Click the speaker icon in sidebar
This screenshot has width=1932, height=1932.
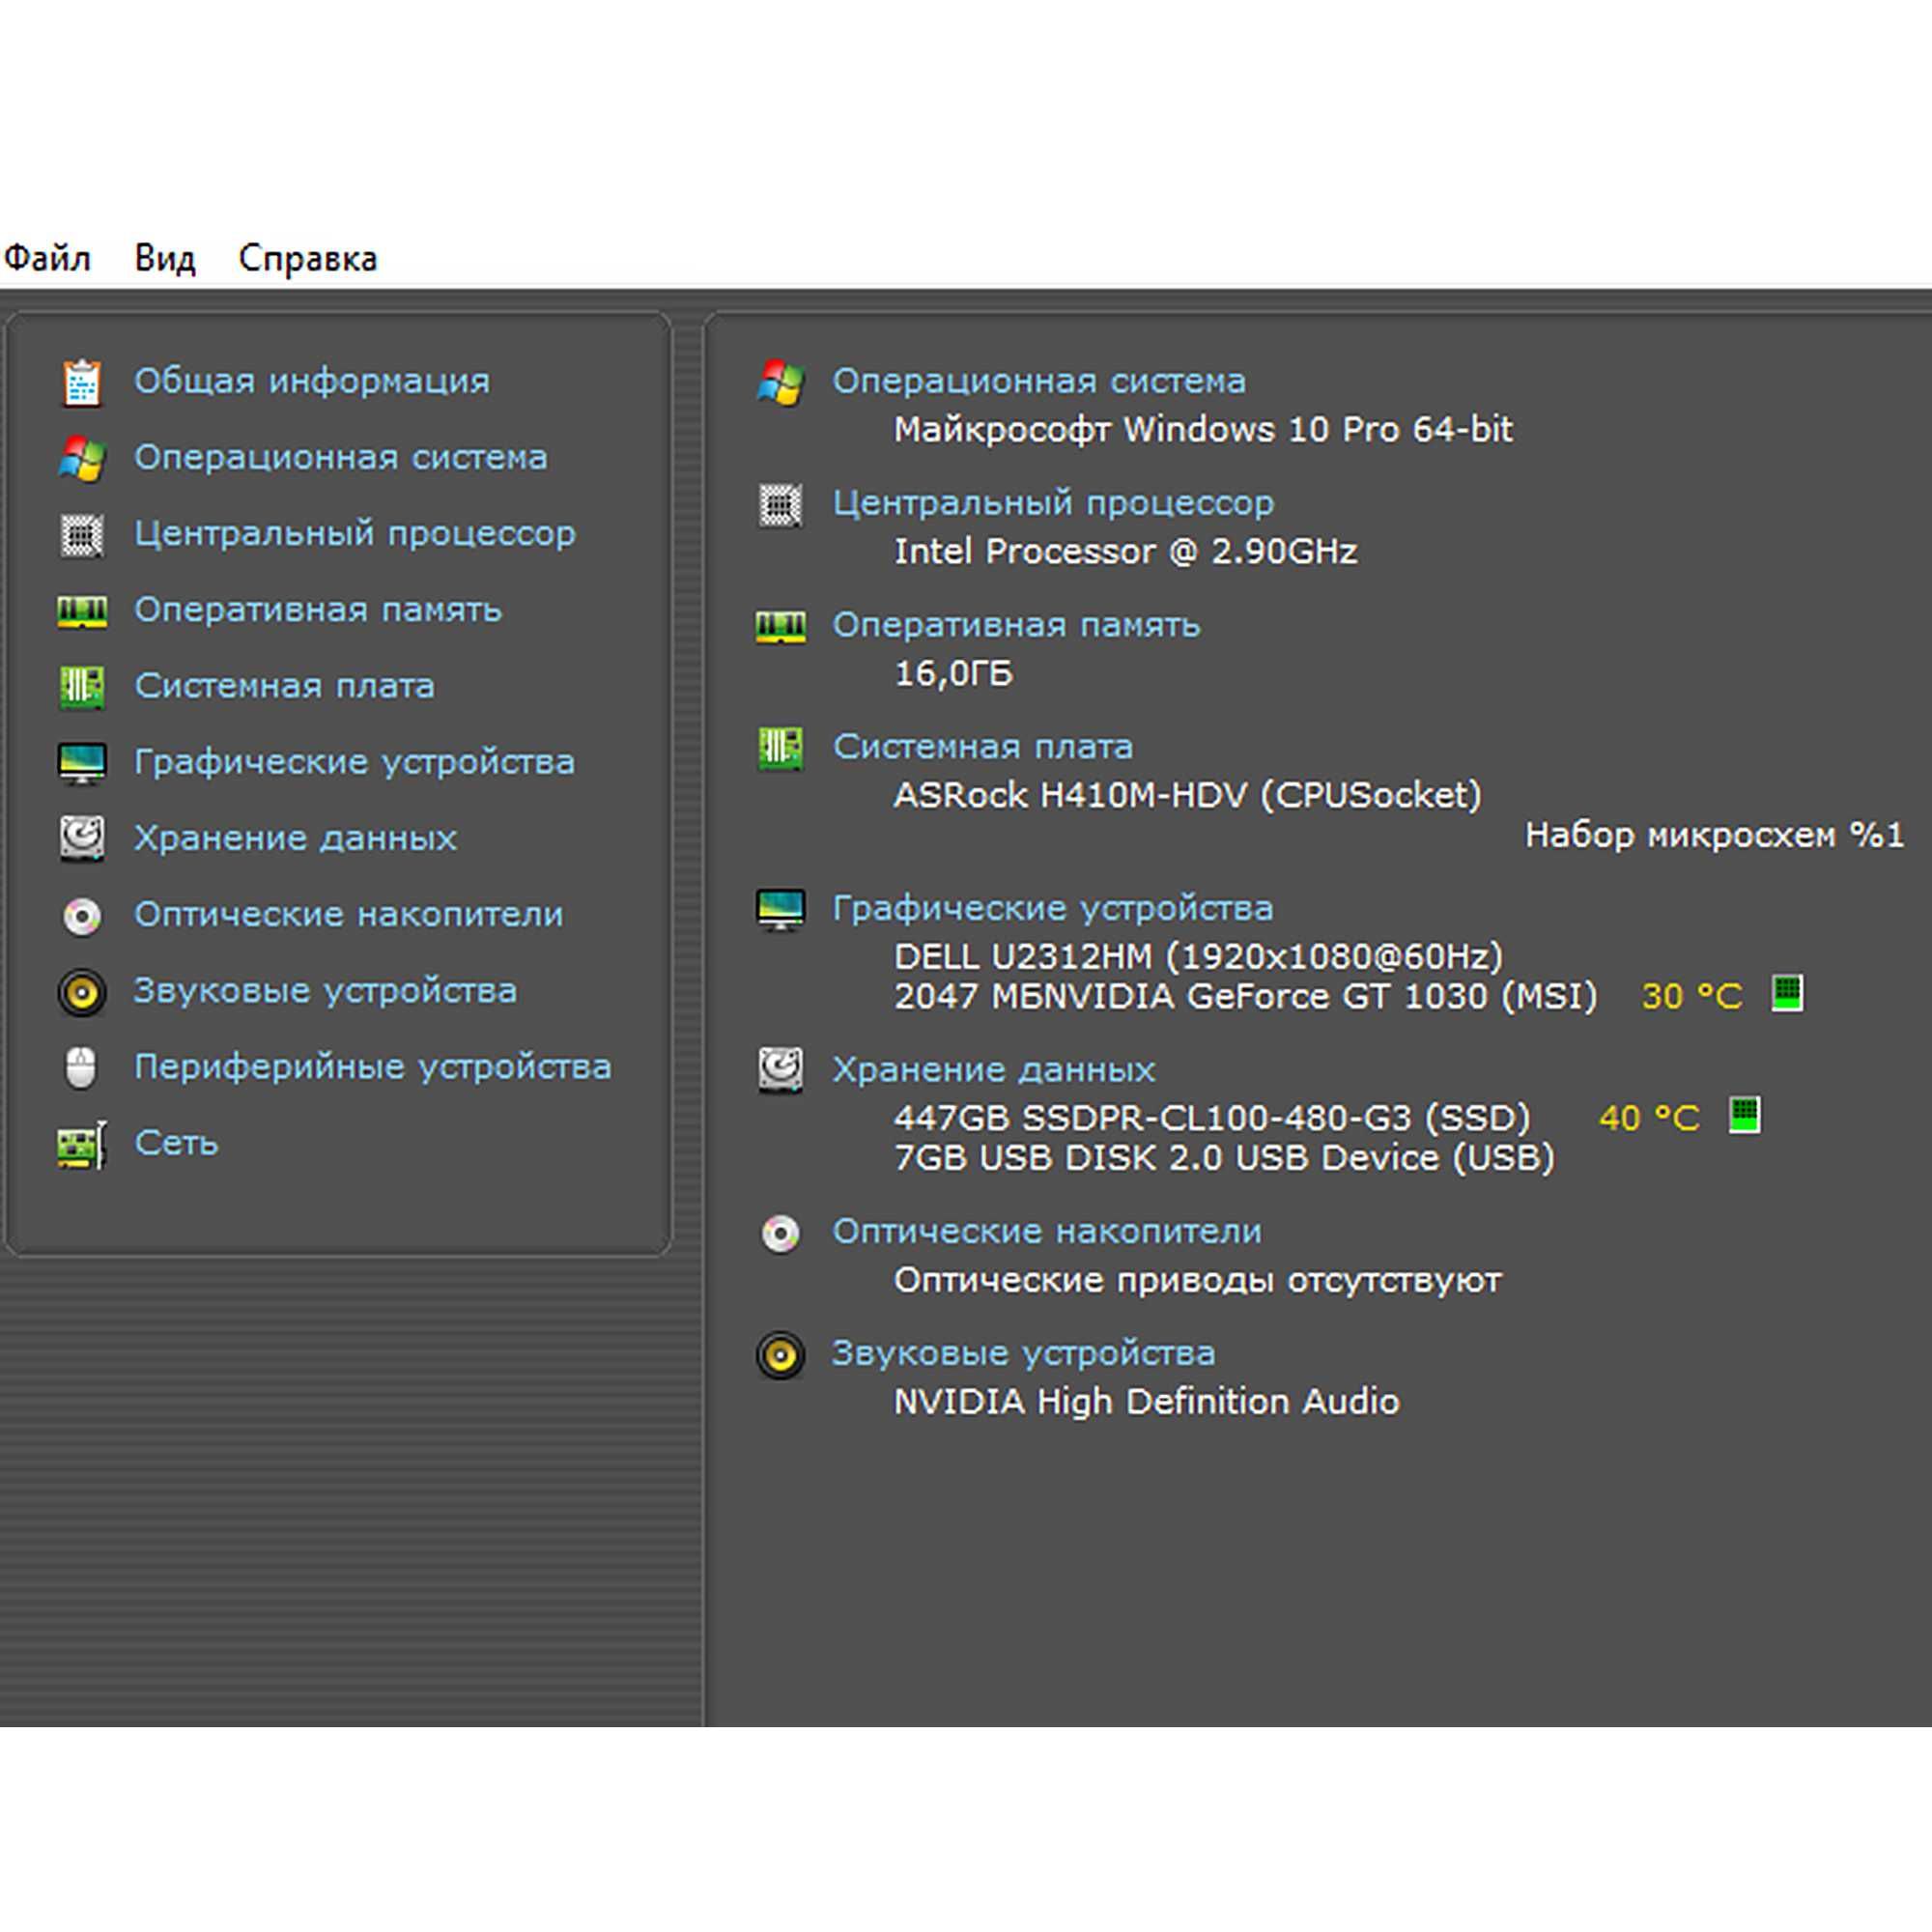[x=82, y=992]
